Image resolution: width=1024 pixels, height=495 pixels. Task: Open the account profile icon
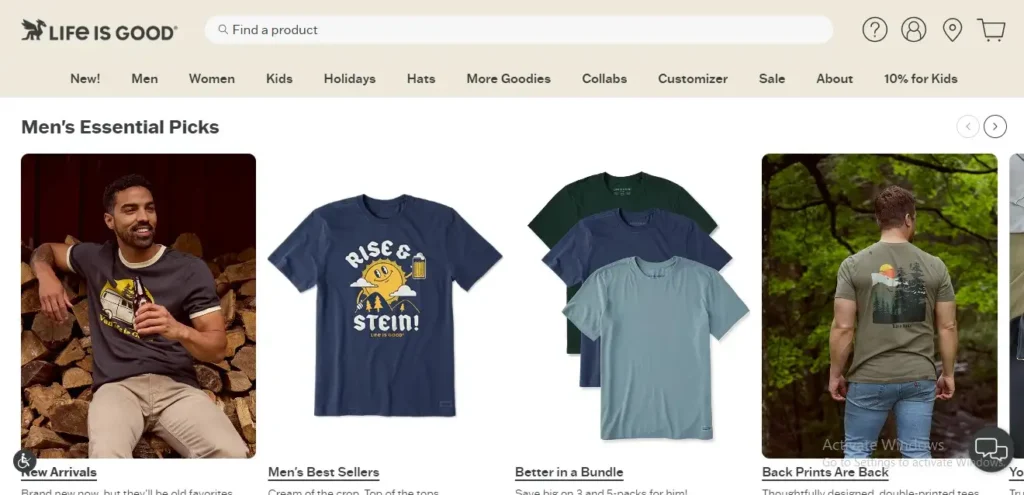pyautogui.click(x=914, y=30)
